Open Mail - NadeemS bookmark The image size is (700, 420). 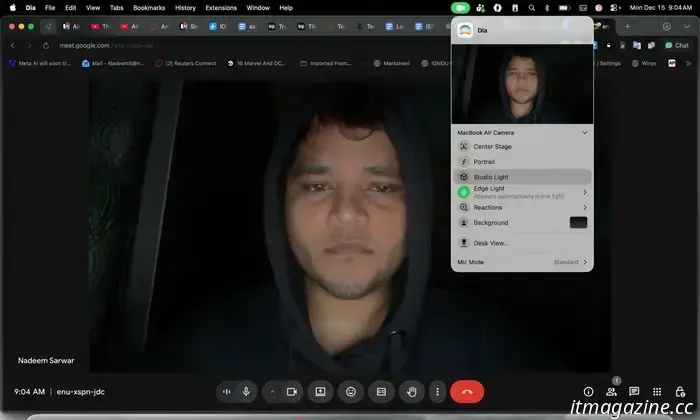pos(113,63)
